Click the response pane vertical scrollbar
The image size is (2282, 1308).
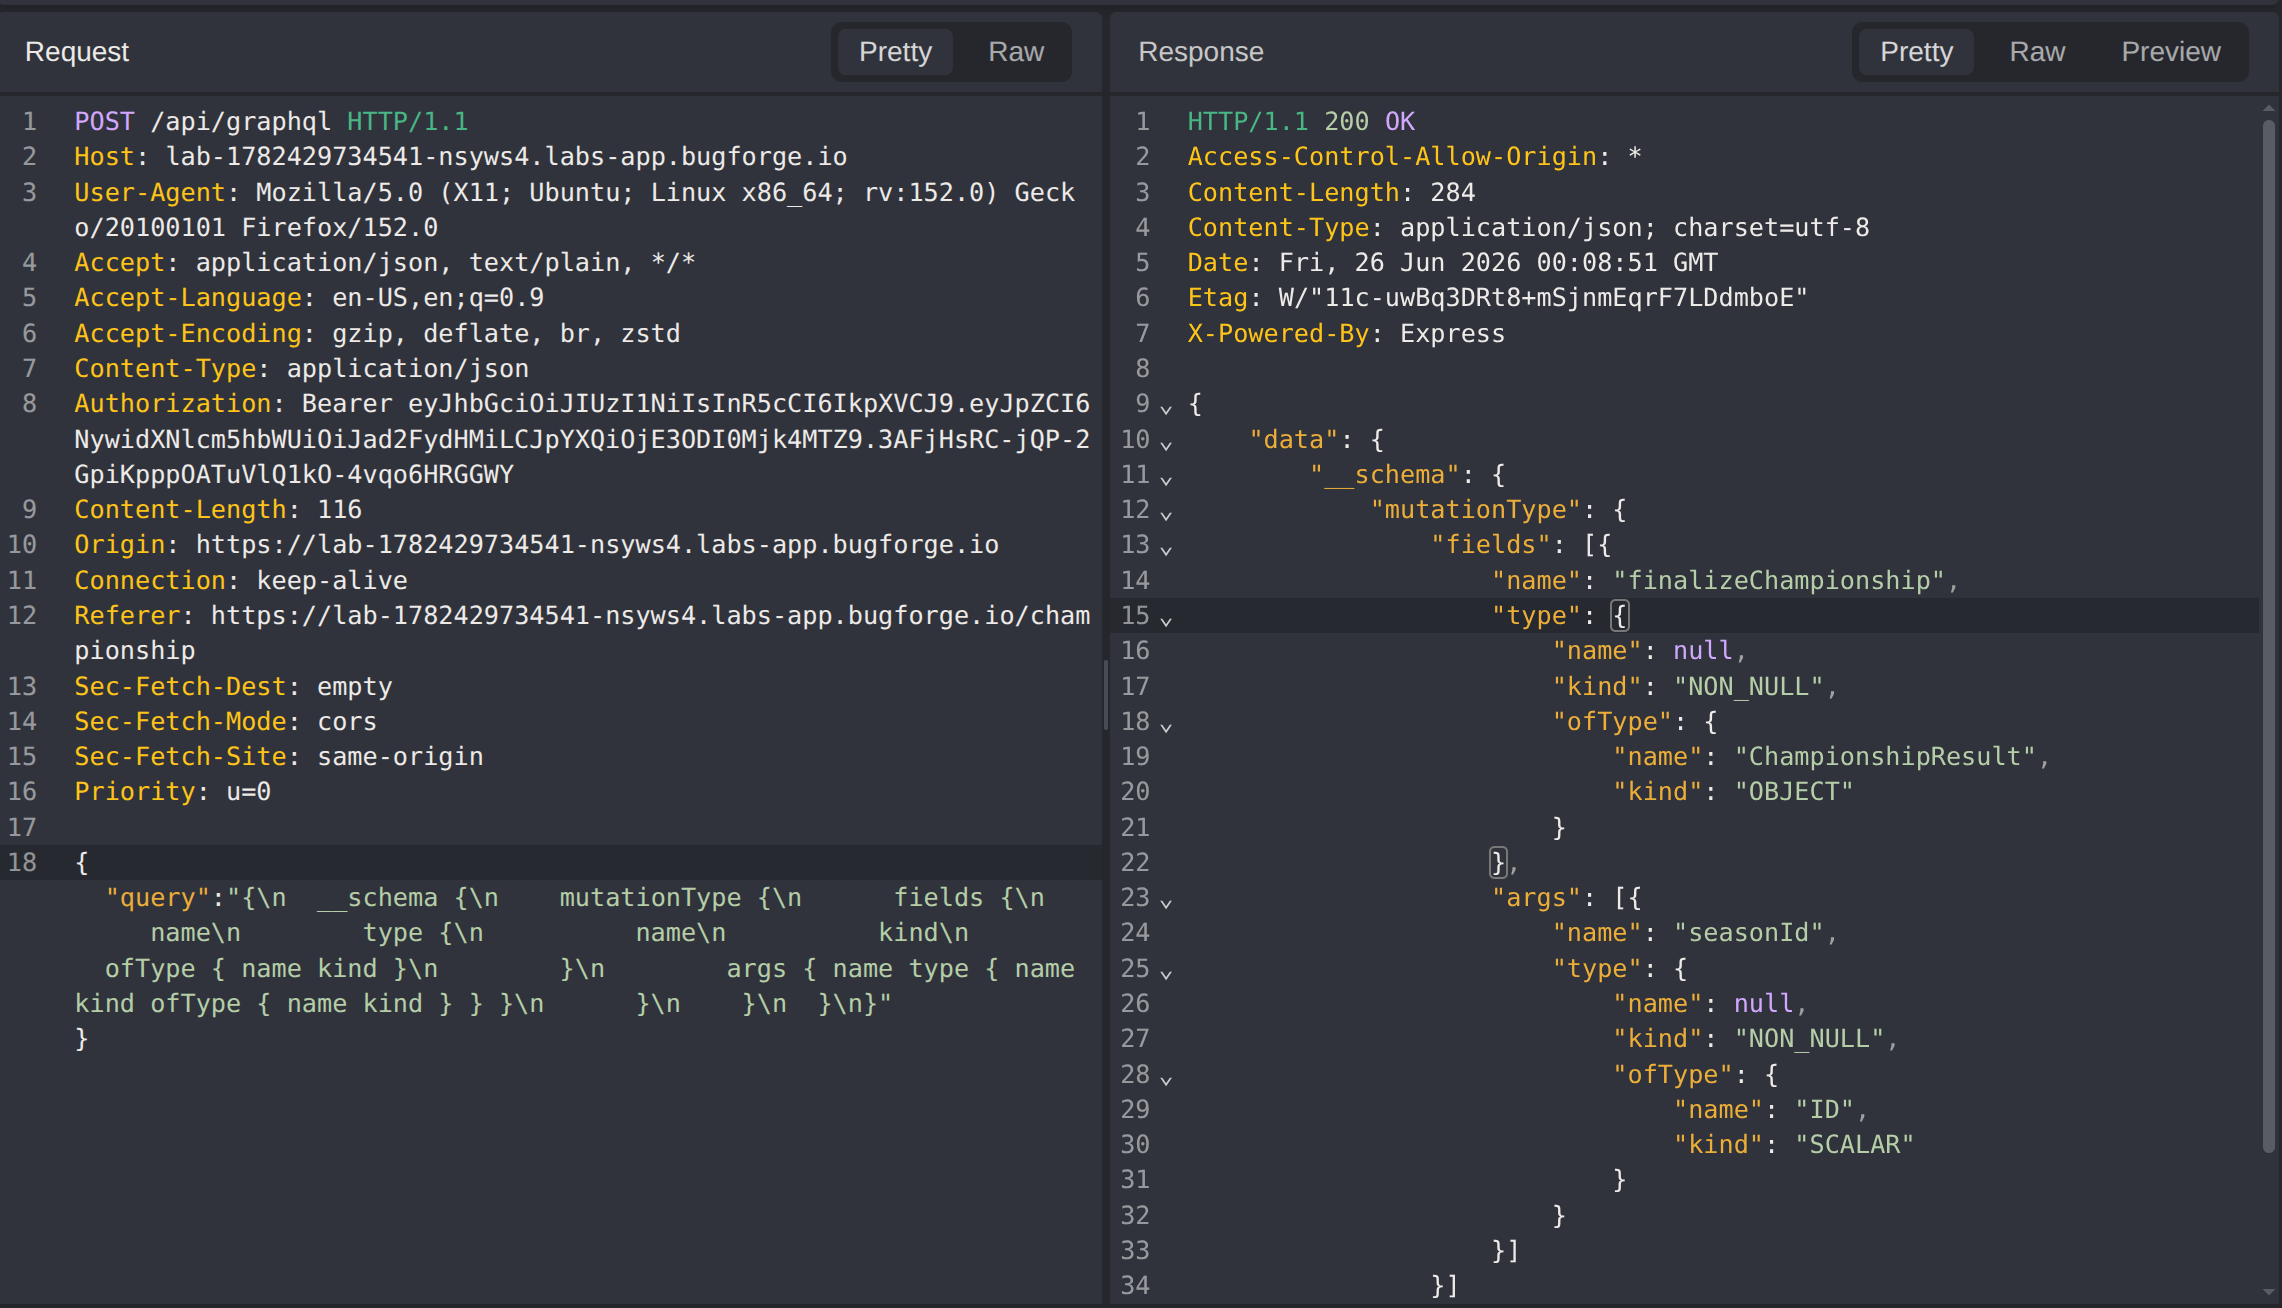pos(2268,636)
